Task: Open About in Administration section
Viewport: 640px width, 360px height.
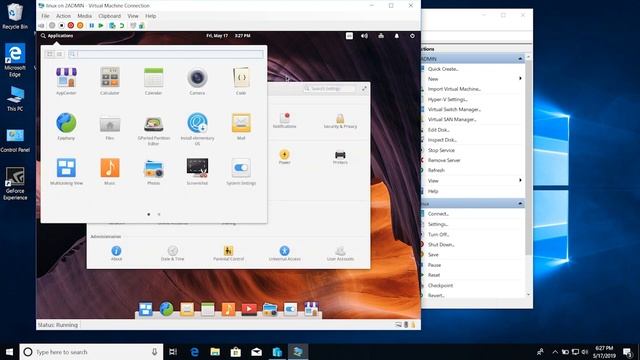Action: (x=116, y=253)
